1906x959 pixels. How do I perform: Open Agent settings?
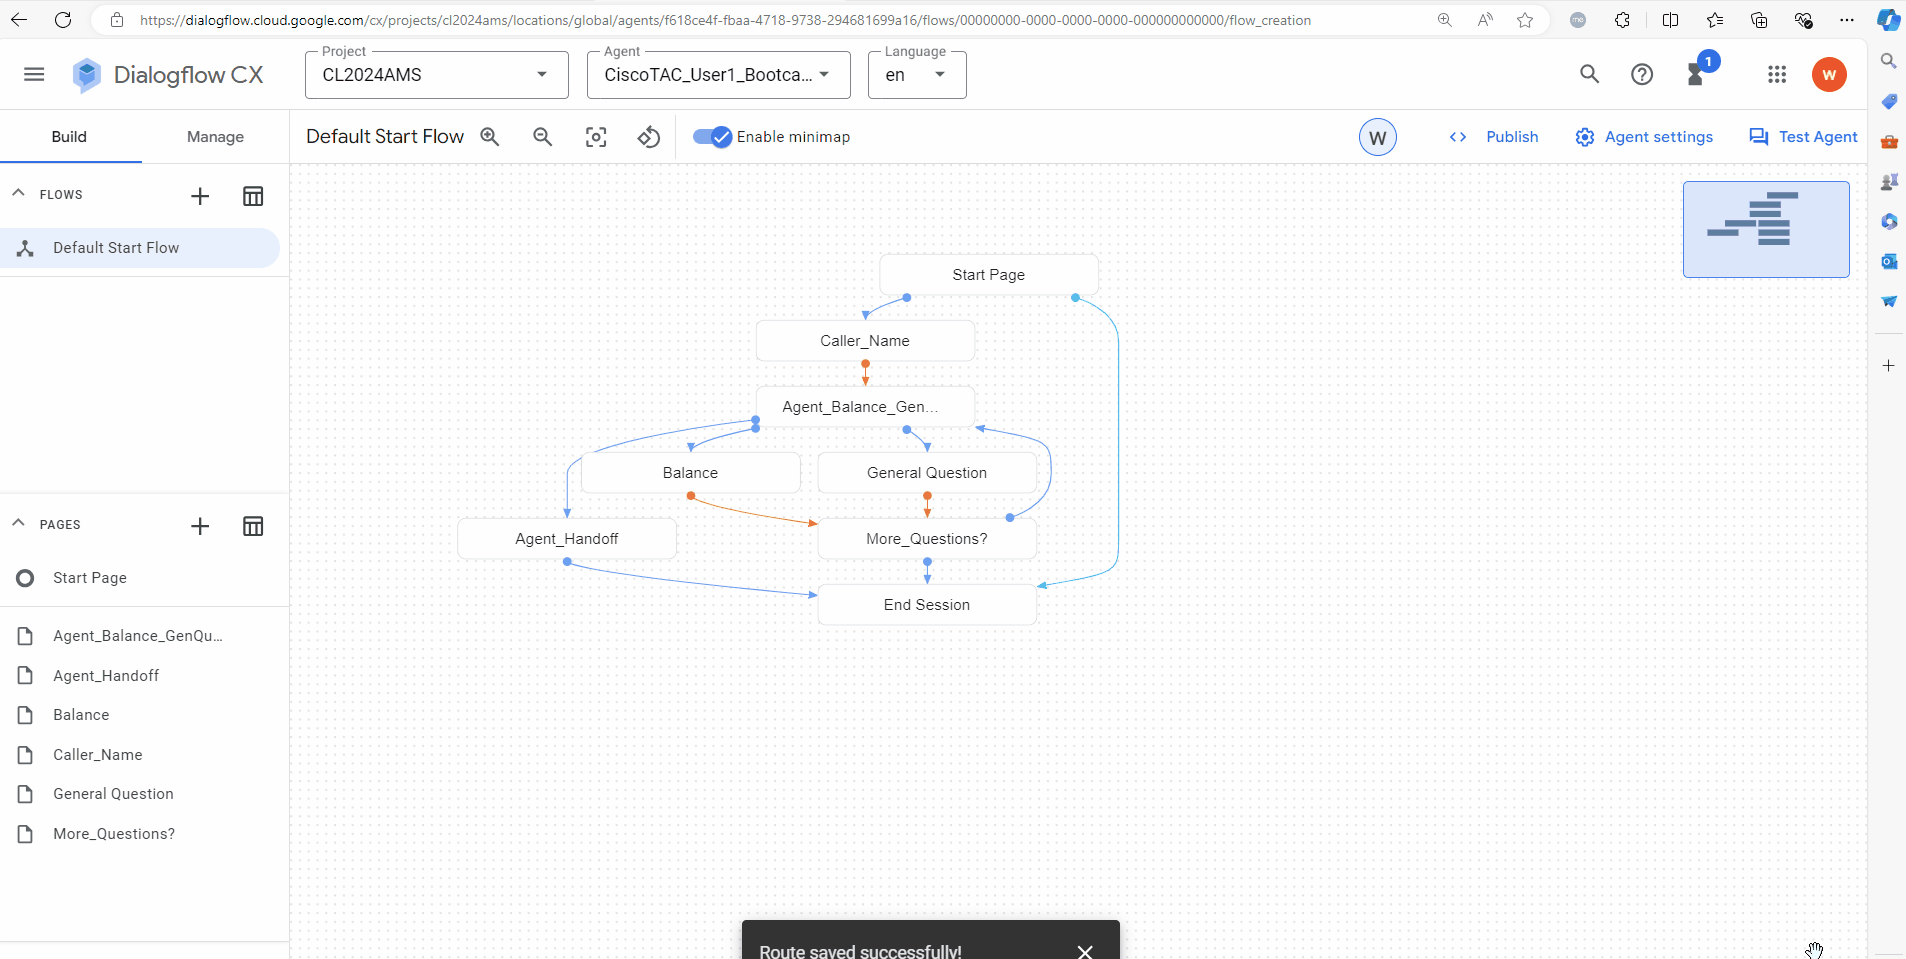1644,137
